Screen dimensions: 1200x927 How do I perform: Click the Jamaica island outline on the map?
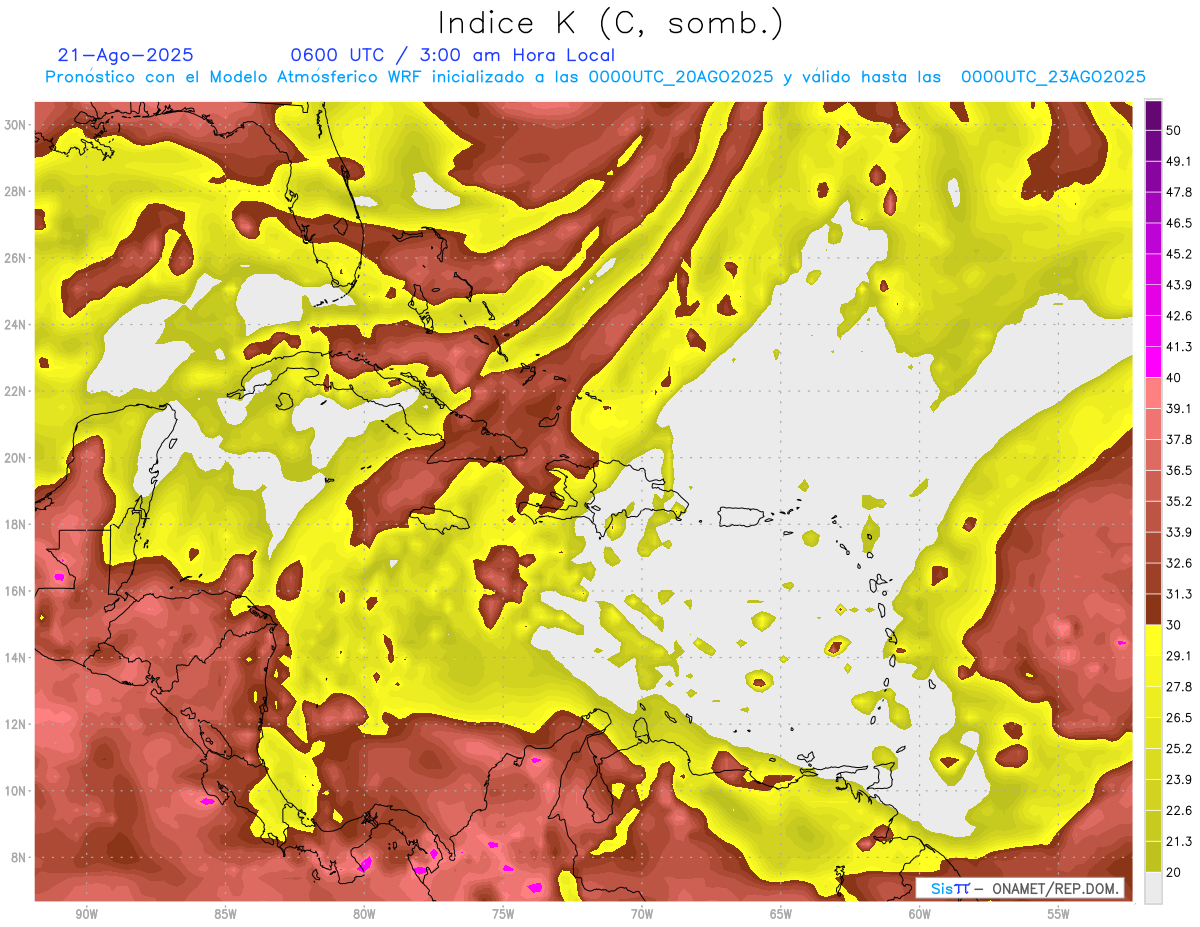pyautogui.click(x=440, y=518)
